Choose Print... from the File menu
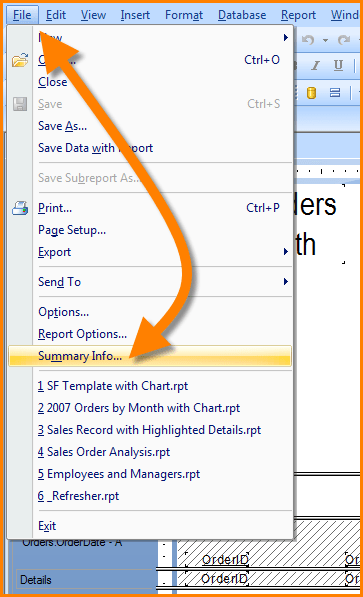 [55, 208]
